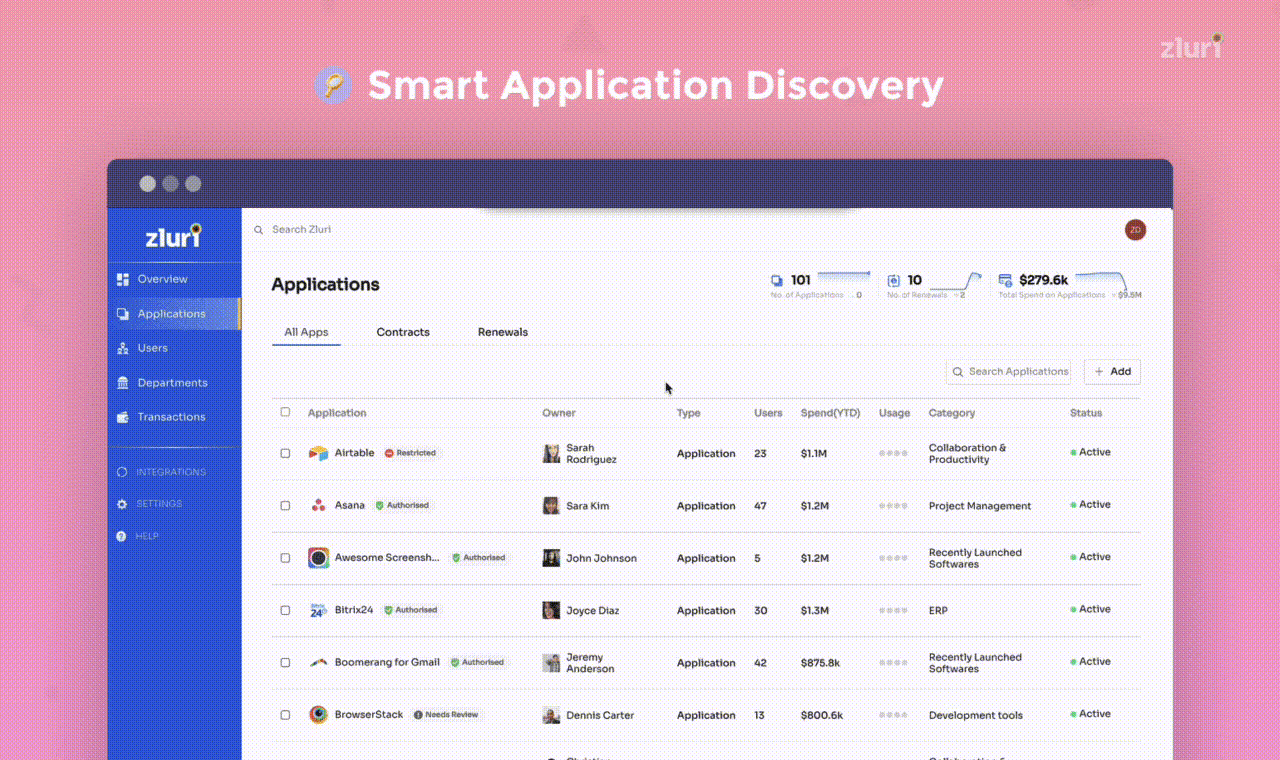Image resolution: width=1280 pixels, height=760 pixels.
Task: Click the Restricted status badge on Airtable
Action: 411,452
